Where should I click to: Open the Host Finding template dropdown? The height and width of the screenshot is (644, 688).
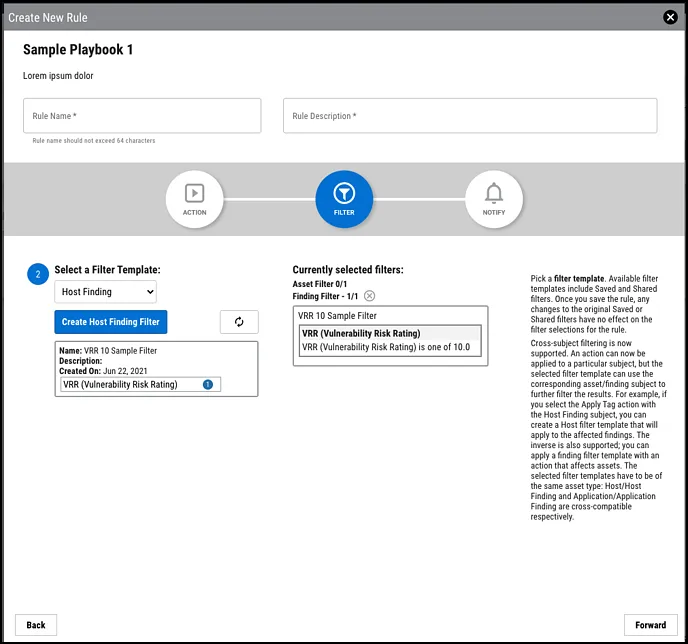pyautogui.click(x=105, y=292)
